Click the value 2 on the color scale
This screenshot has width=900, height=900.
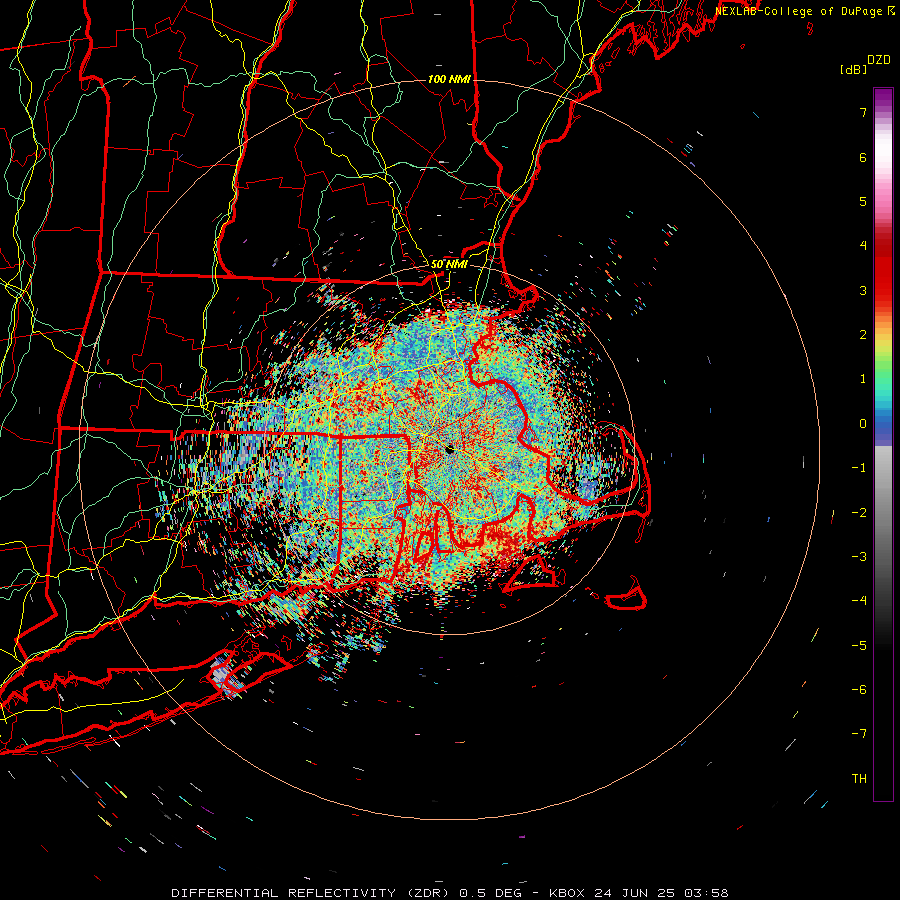click(863, 335)
